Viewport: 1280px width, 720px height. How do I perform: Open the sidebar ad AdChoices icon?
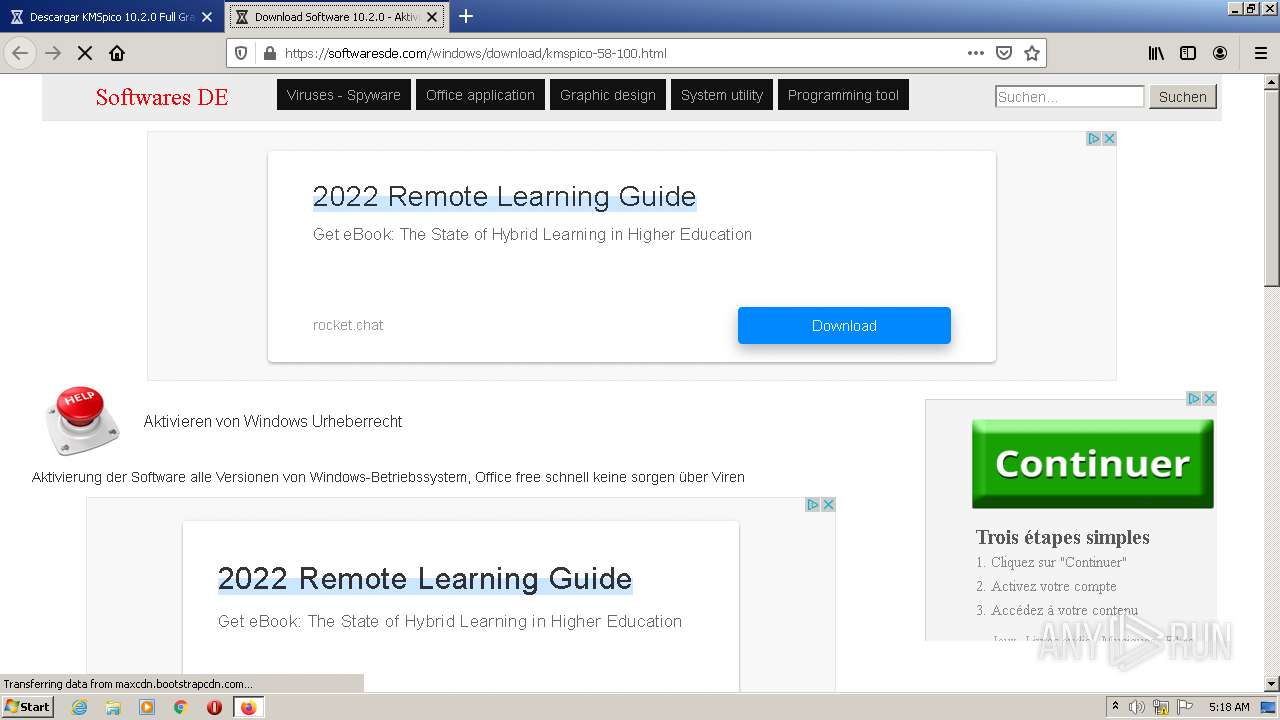pyautogui.click(x=1194, y=398)
